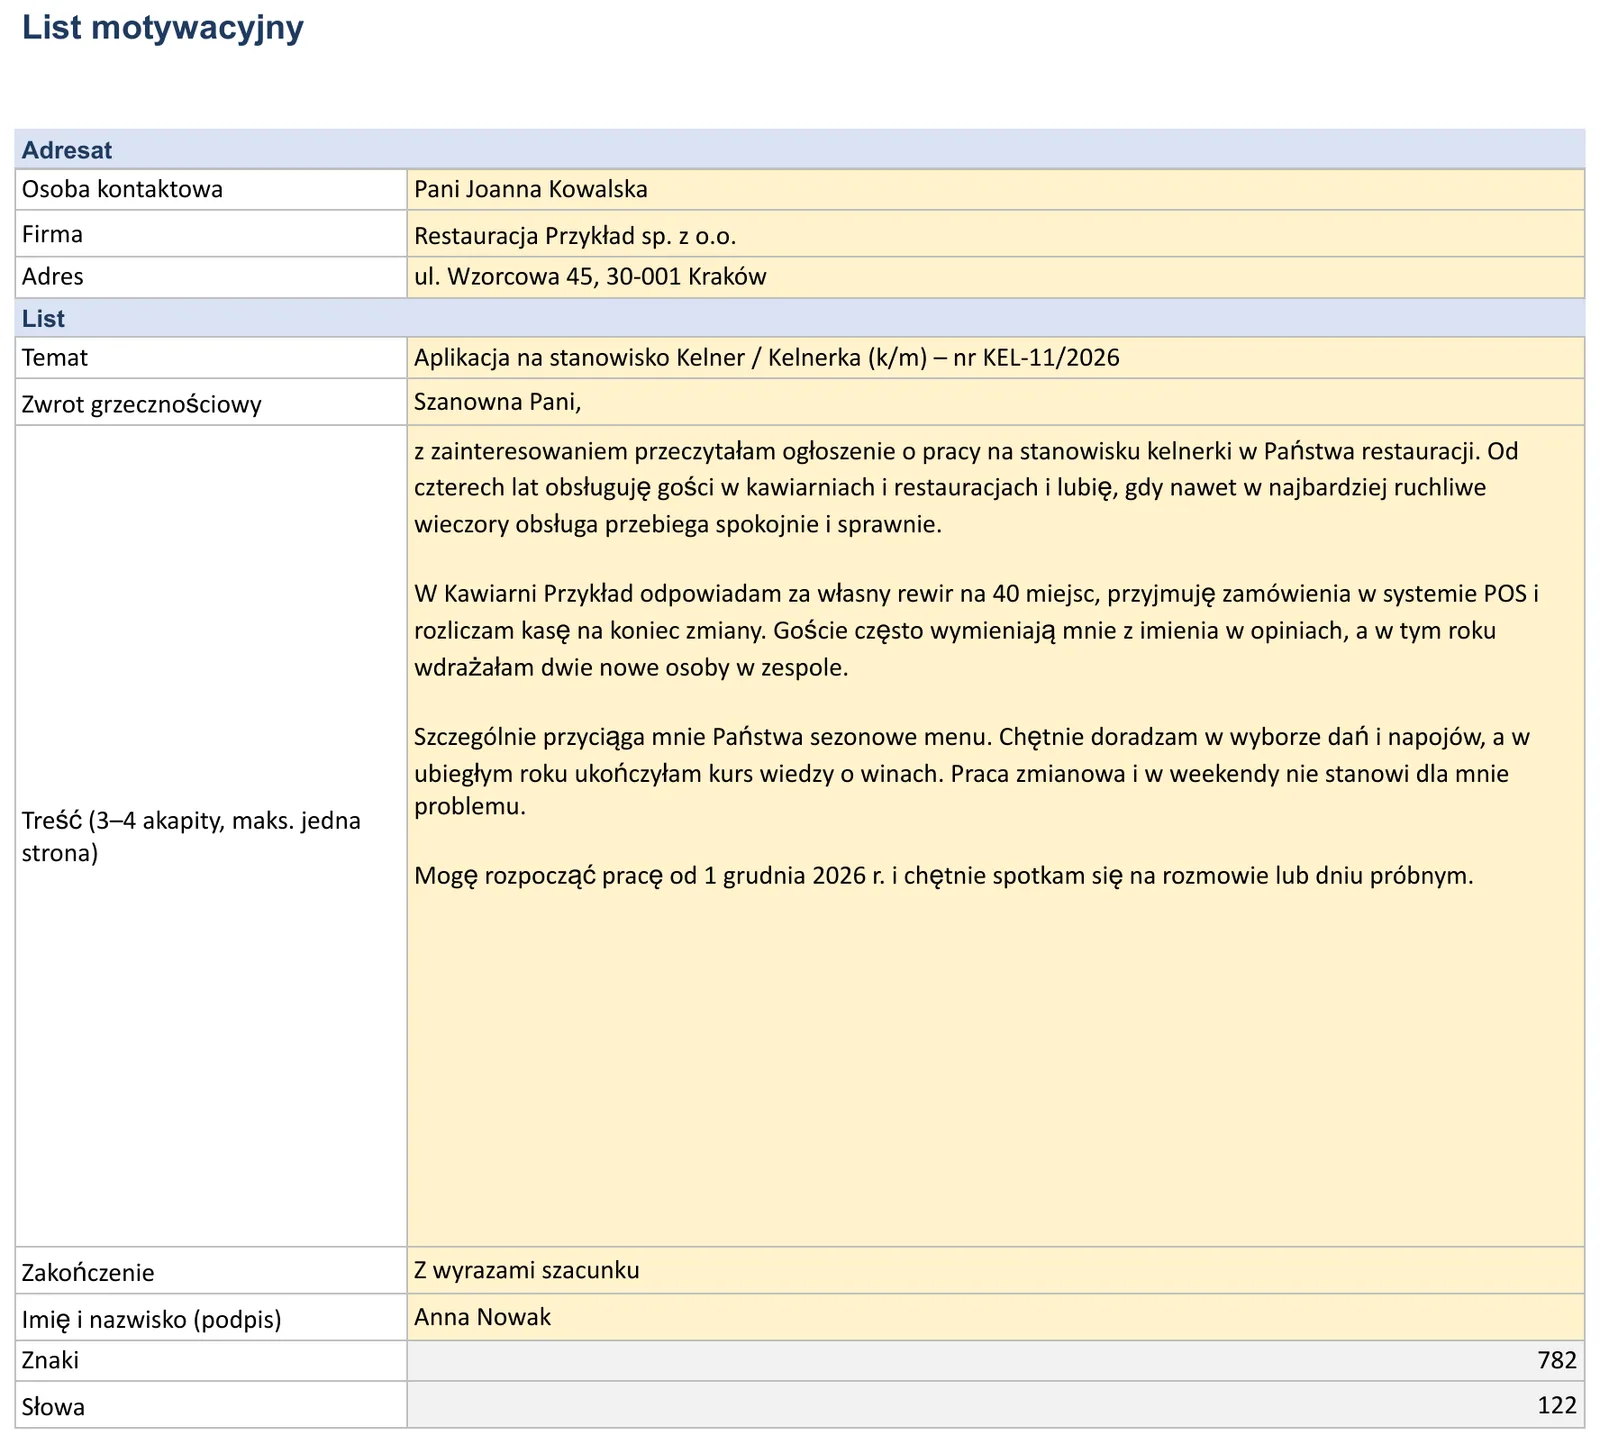Edit the 'Z wyrazami szacunku' closing field
This screenshot has width=1600, height=1443.
click(x=996, y=1270)
